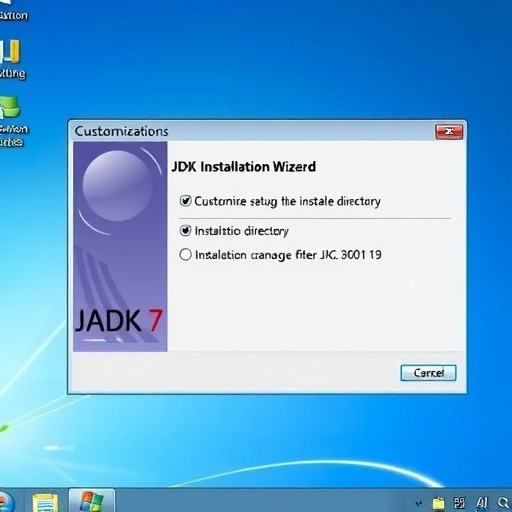Click the small arrow icon in tray
This screenshot has width=512, height=512.
pos(419,503)
